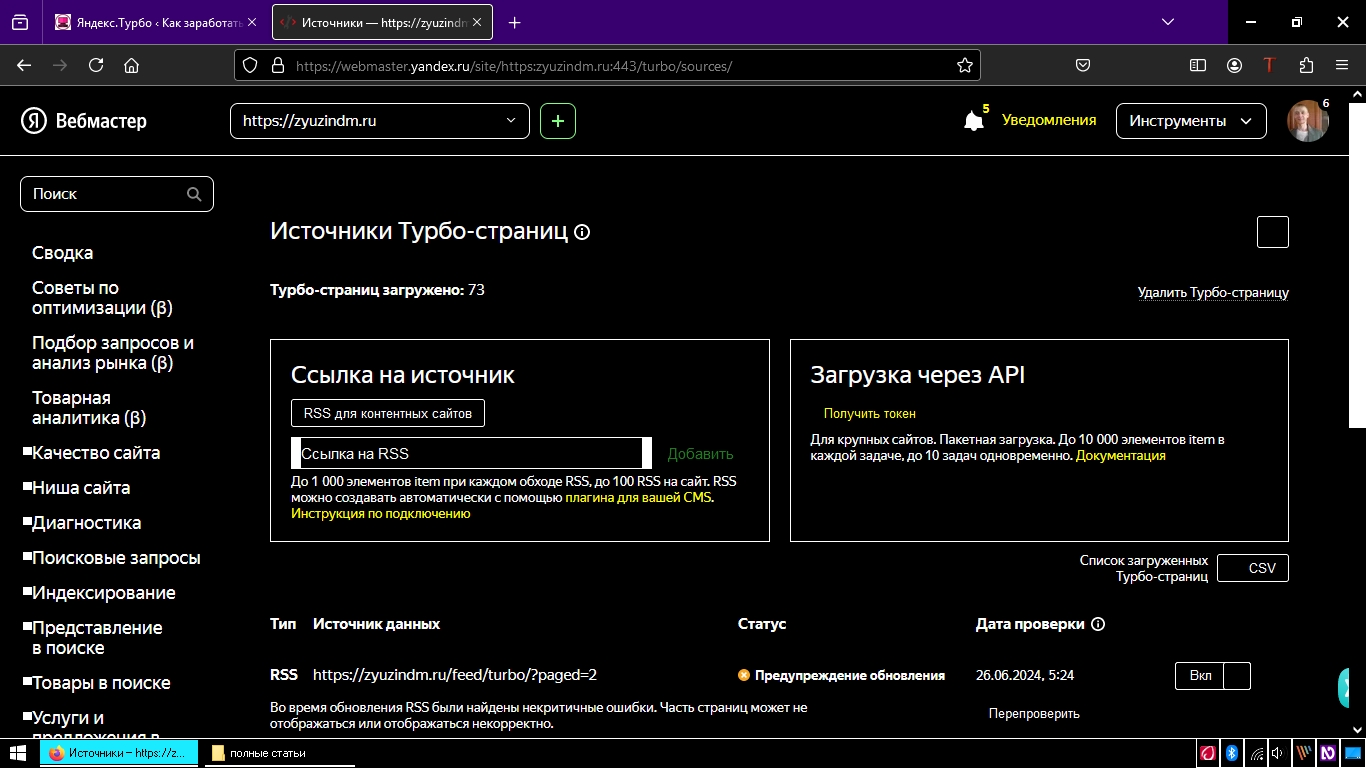This screenshot has width=1366, height=768.
Task: Open tracking protection shield in address bar
Action: [250, 65]
